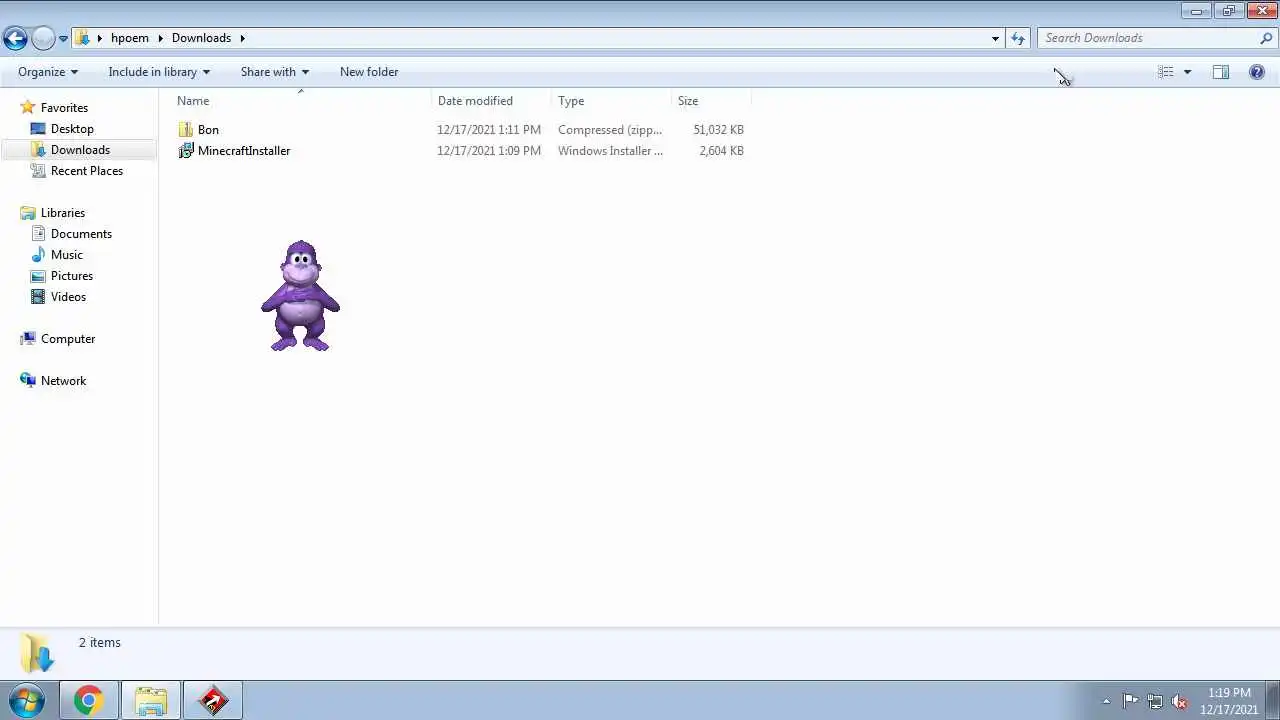Click the Windows Installer type cell
This screenshot has height=720, width=1280.
coord(610,151)
